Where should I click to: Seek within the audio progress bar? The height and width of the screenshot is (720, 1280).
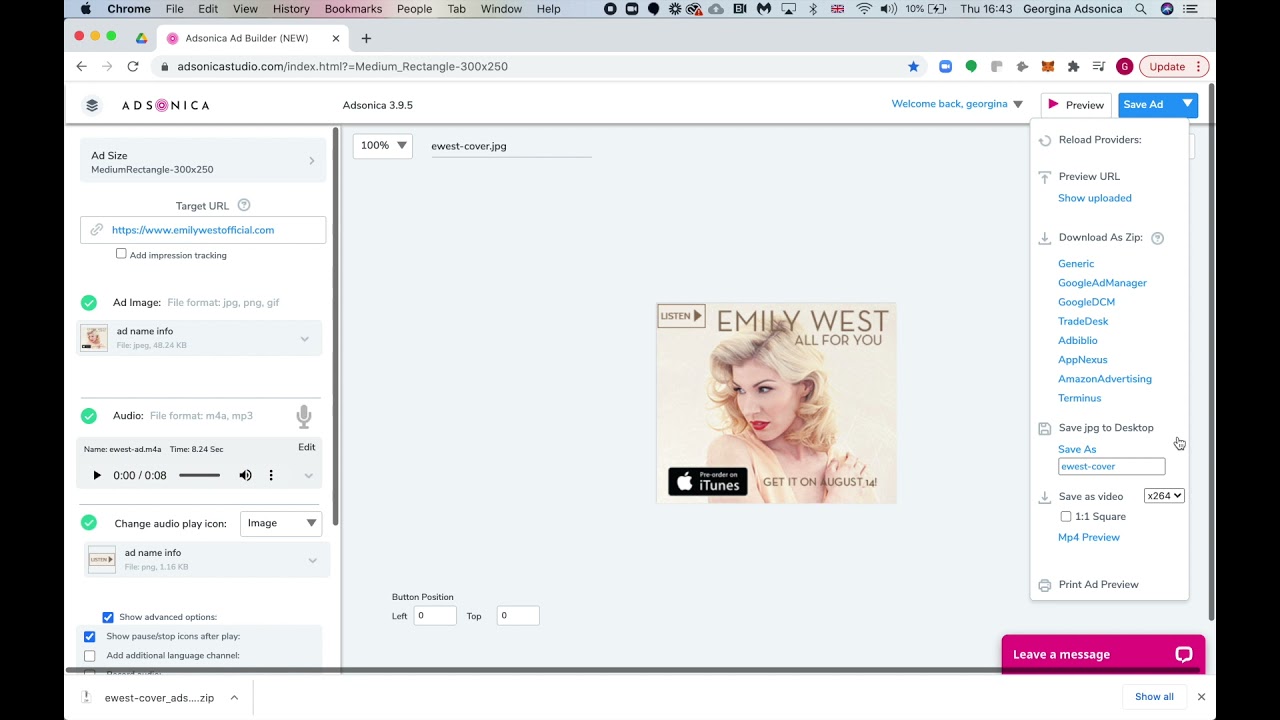(200, 475)
